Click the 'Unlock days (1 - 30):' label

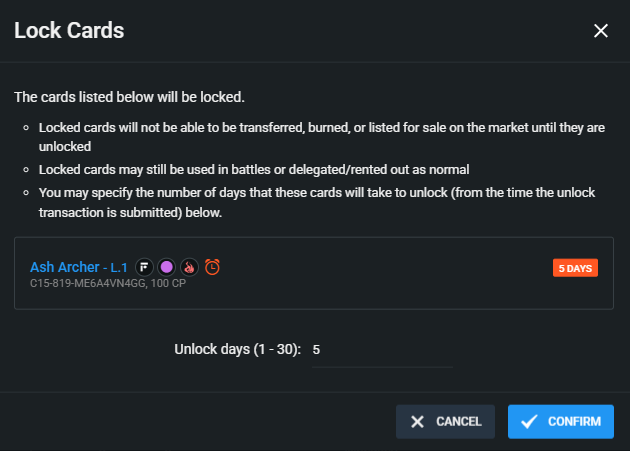[x=237, y=350]
